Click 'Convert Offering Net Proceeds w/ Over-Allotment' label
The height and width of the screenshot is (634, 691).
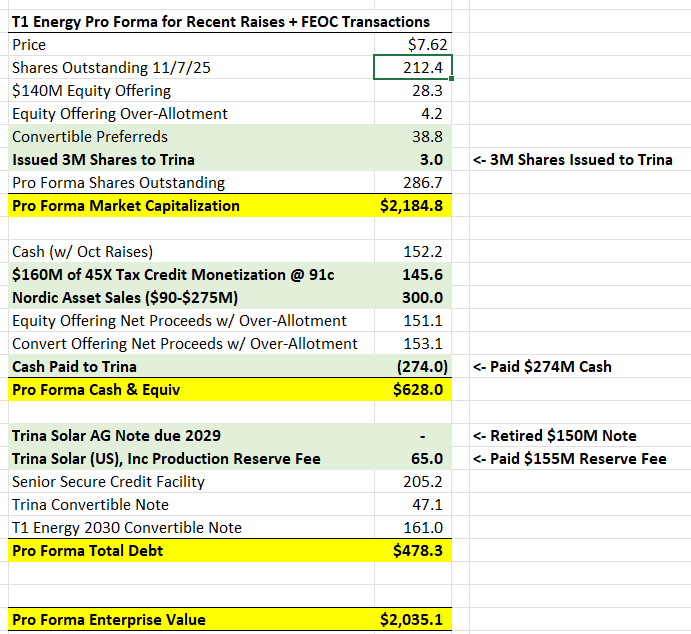(185, 344)
